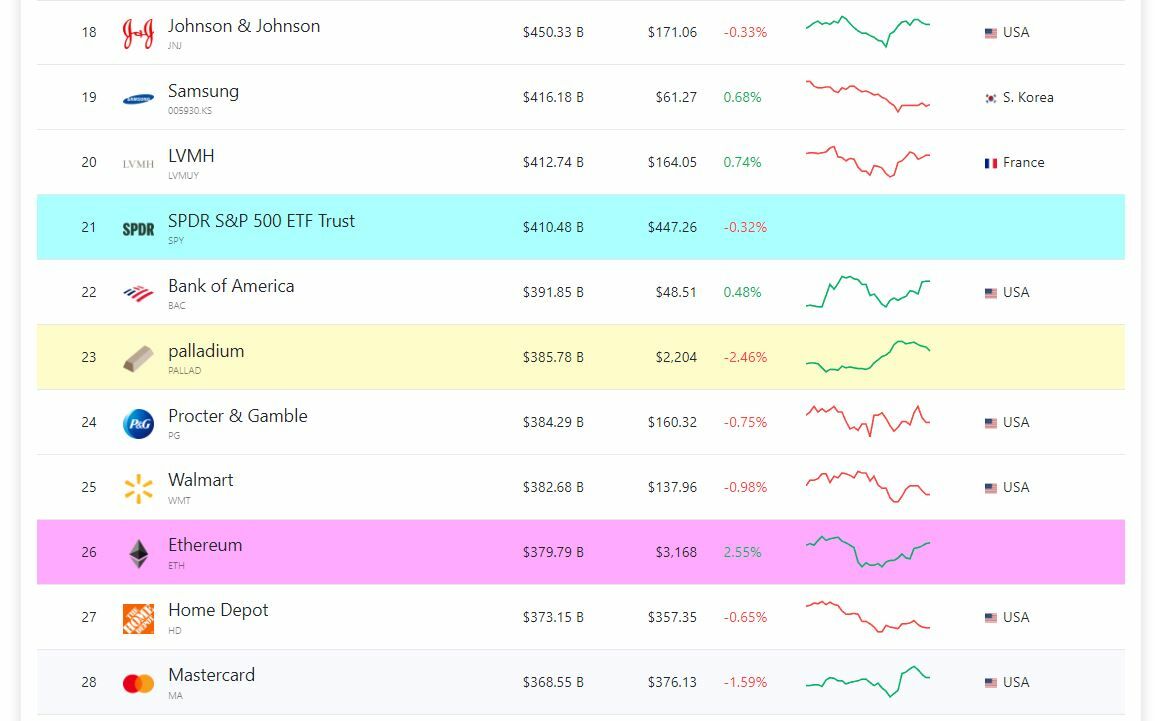
Task: Click the palladium price trend chart
Action: click(x=867, y=356)
